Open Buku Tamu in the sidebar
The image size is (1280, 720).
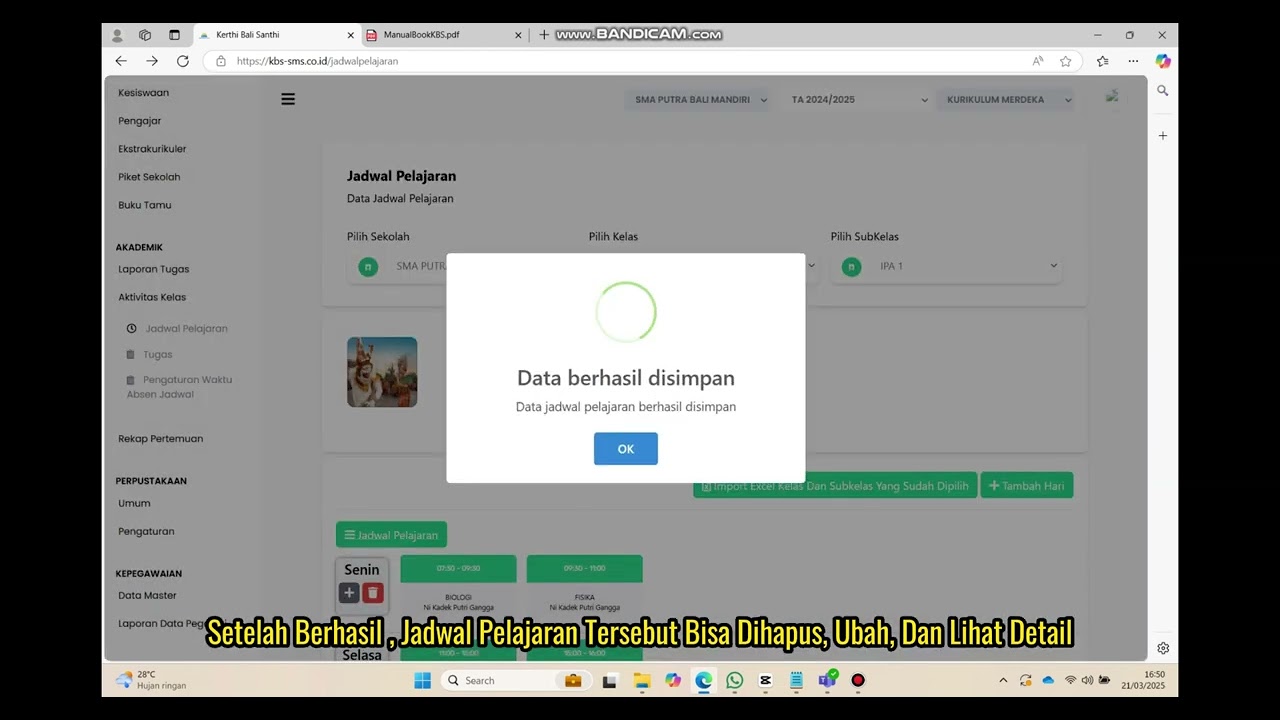(x=145, y=205)
